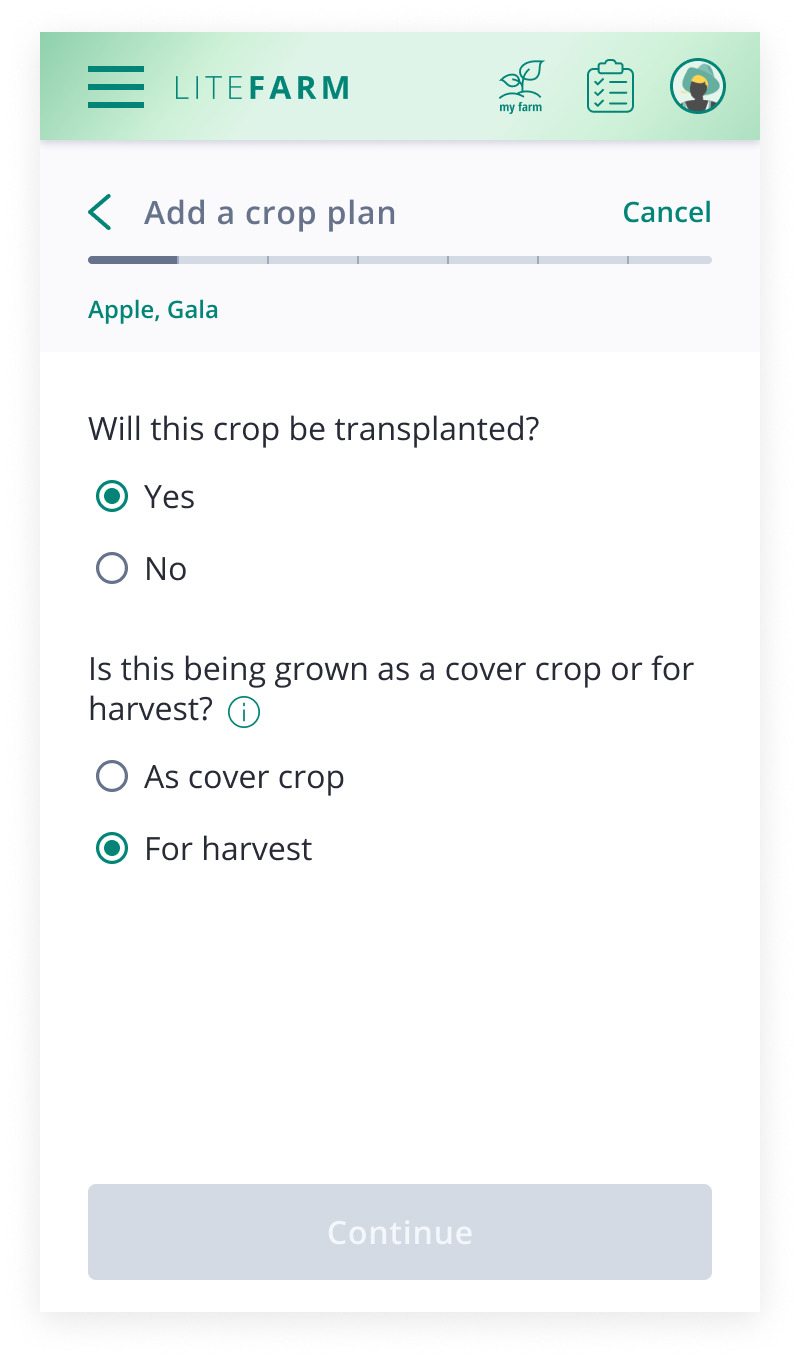Open the user profile avatar
The width and height of the screenshot is (800, 1360).
698,87
